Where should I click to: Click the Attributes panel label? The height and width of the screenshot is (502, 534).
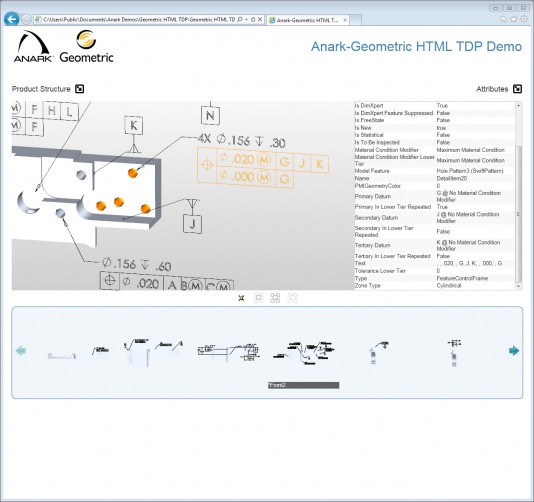tap(492, 89)
